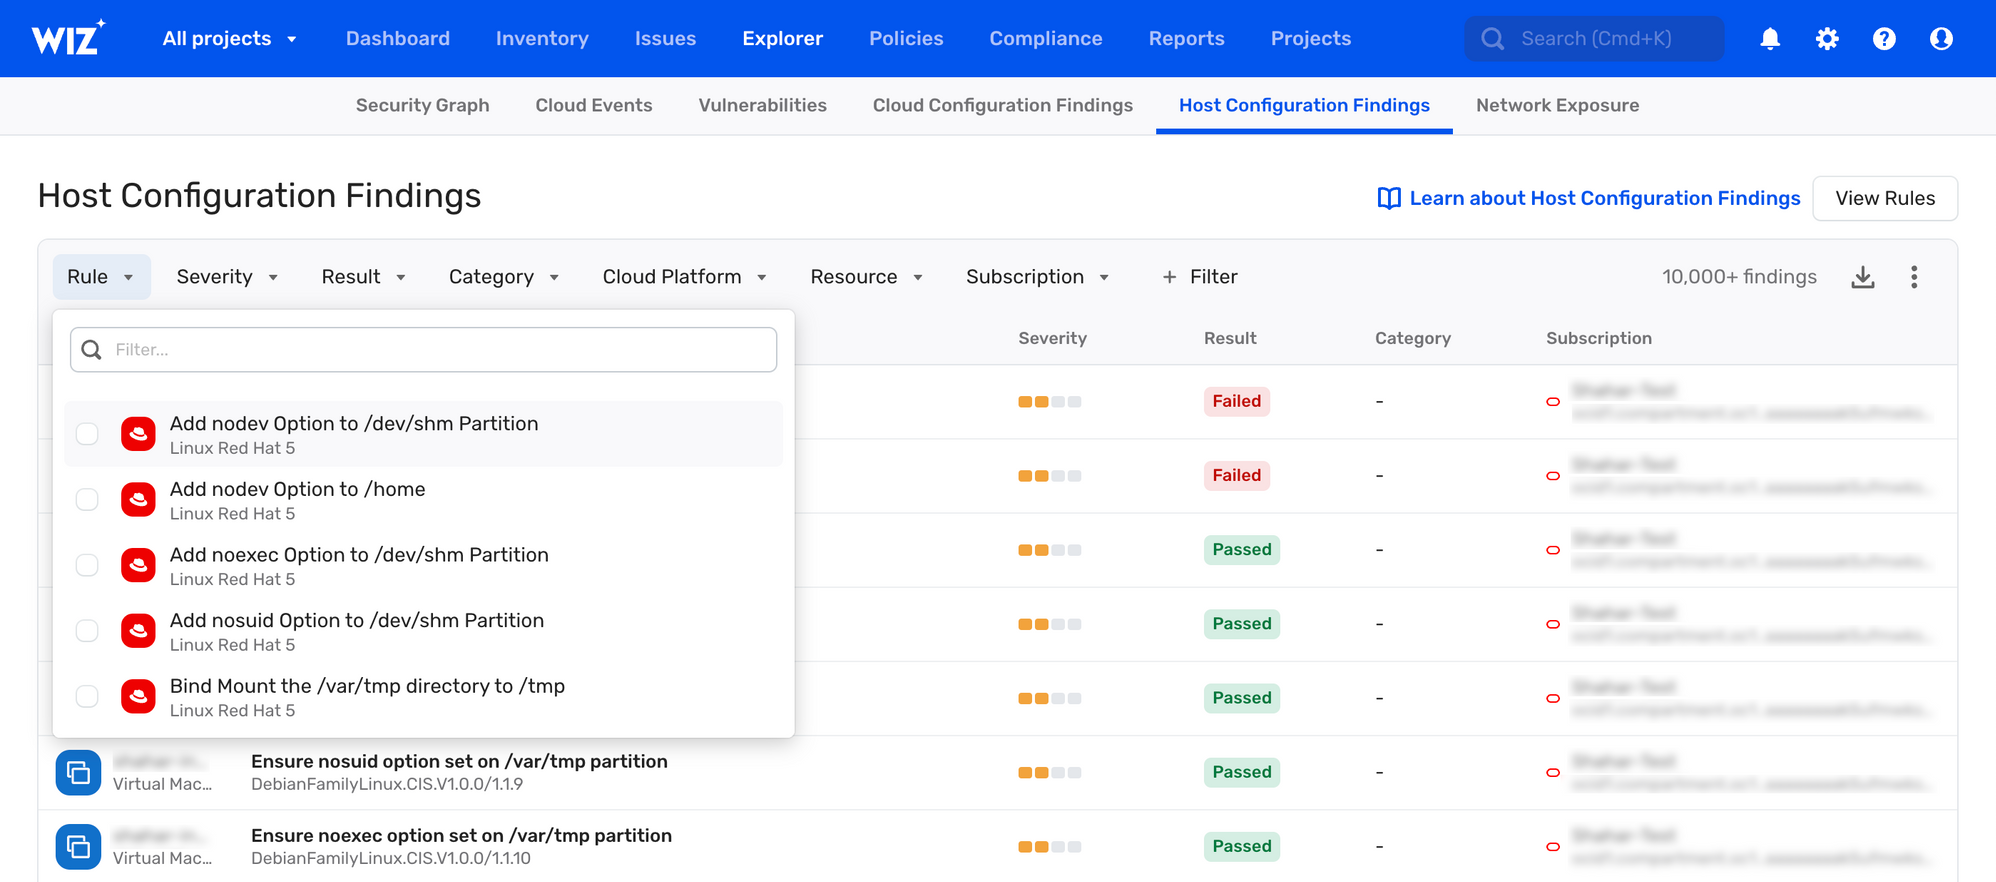Open the notifications bell icon
This screenshot has width=1996, height=882.
[x=1770, y=39]
